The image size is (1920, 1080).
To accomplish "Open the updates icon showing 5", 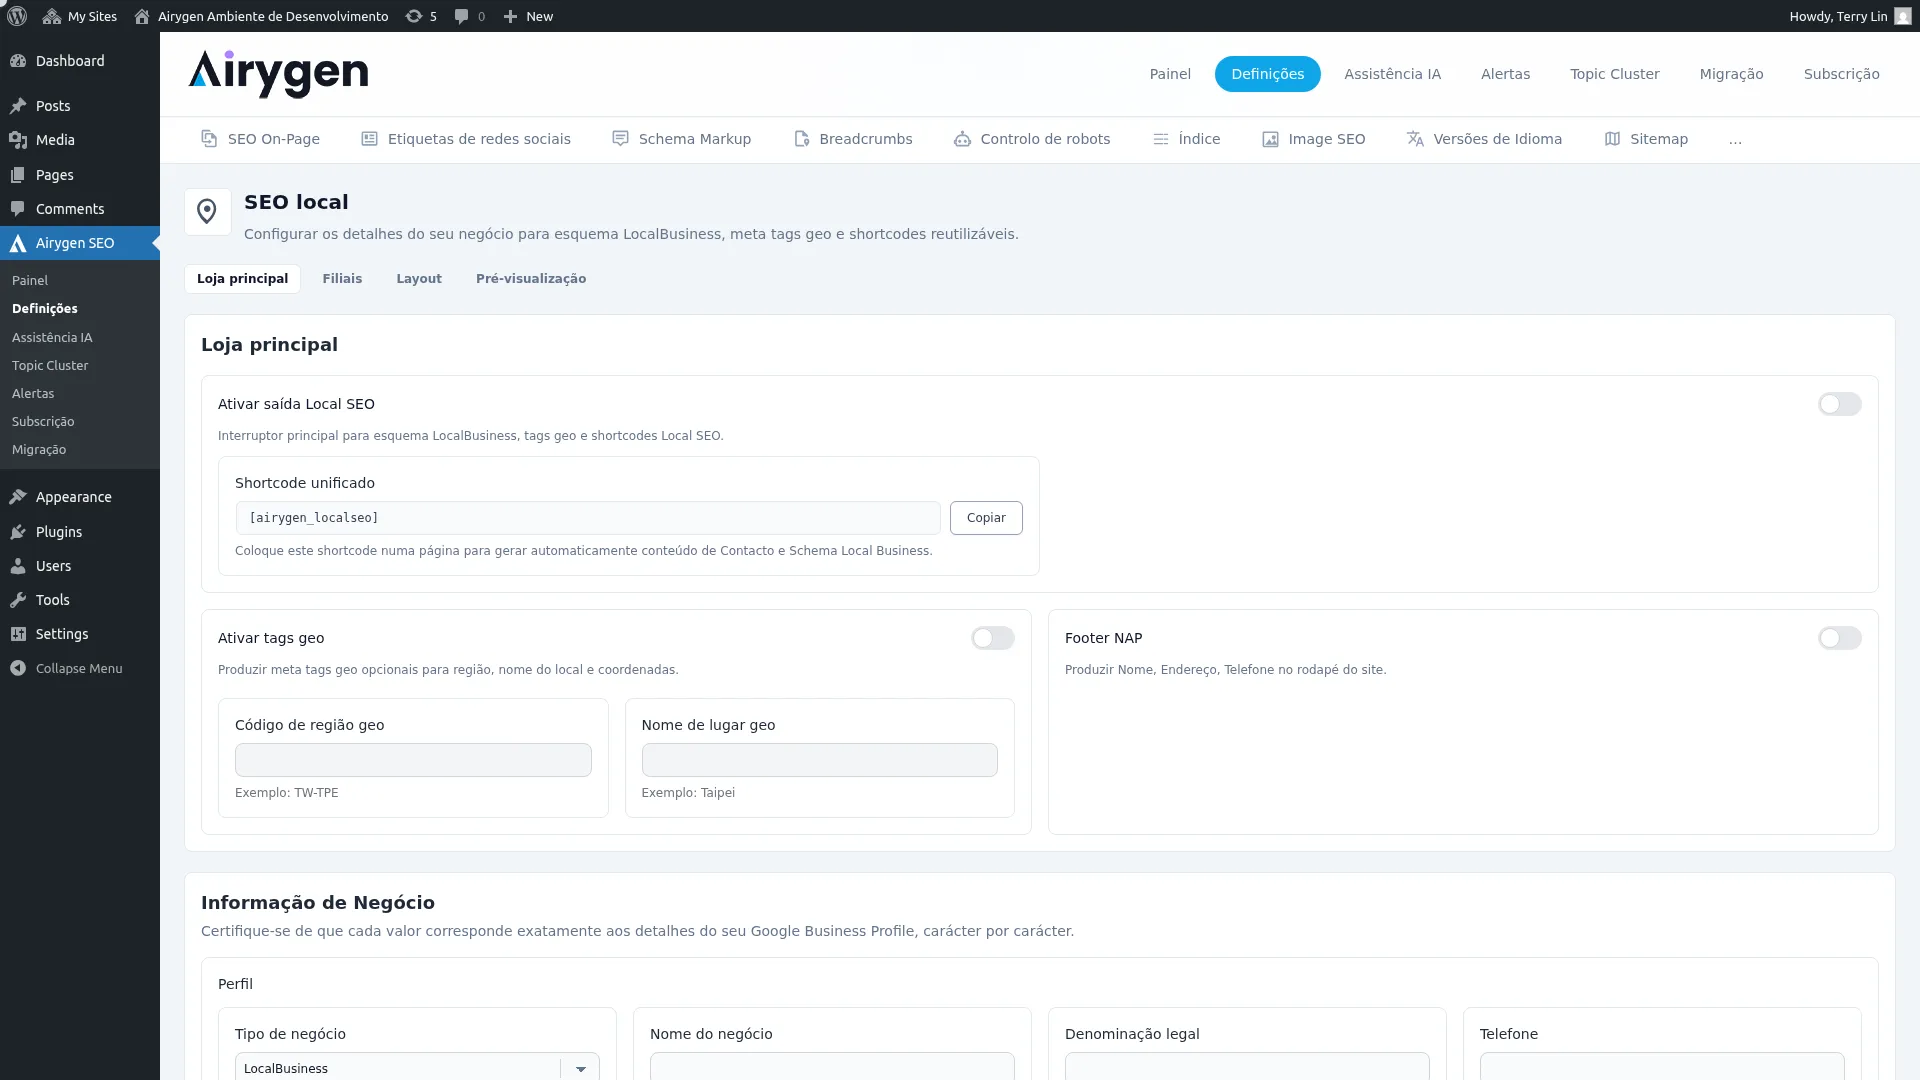I will tap(413, 16).
